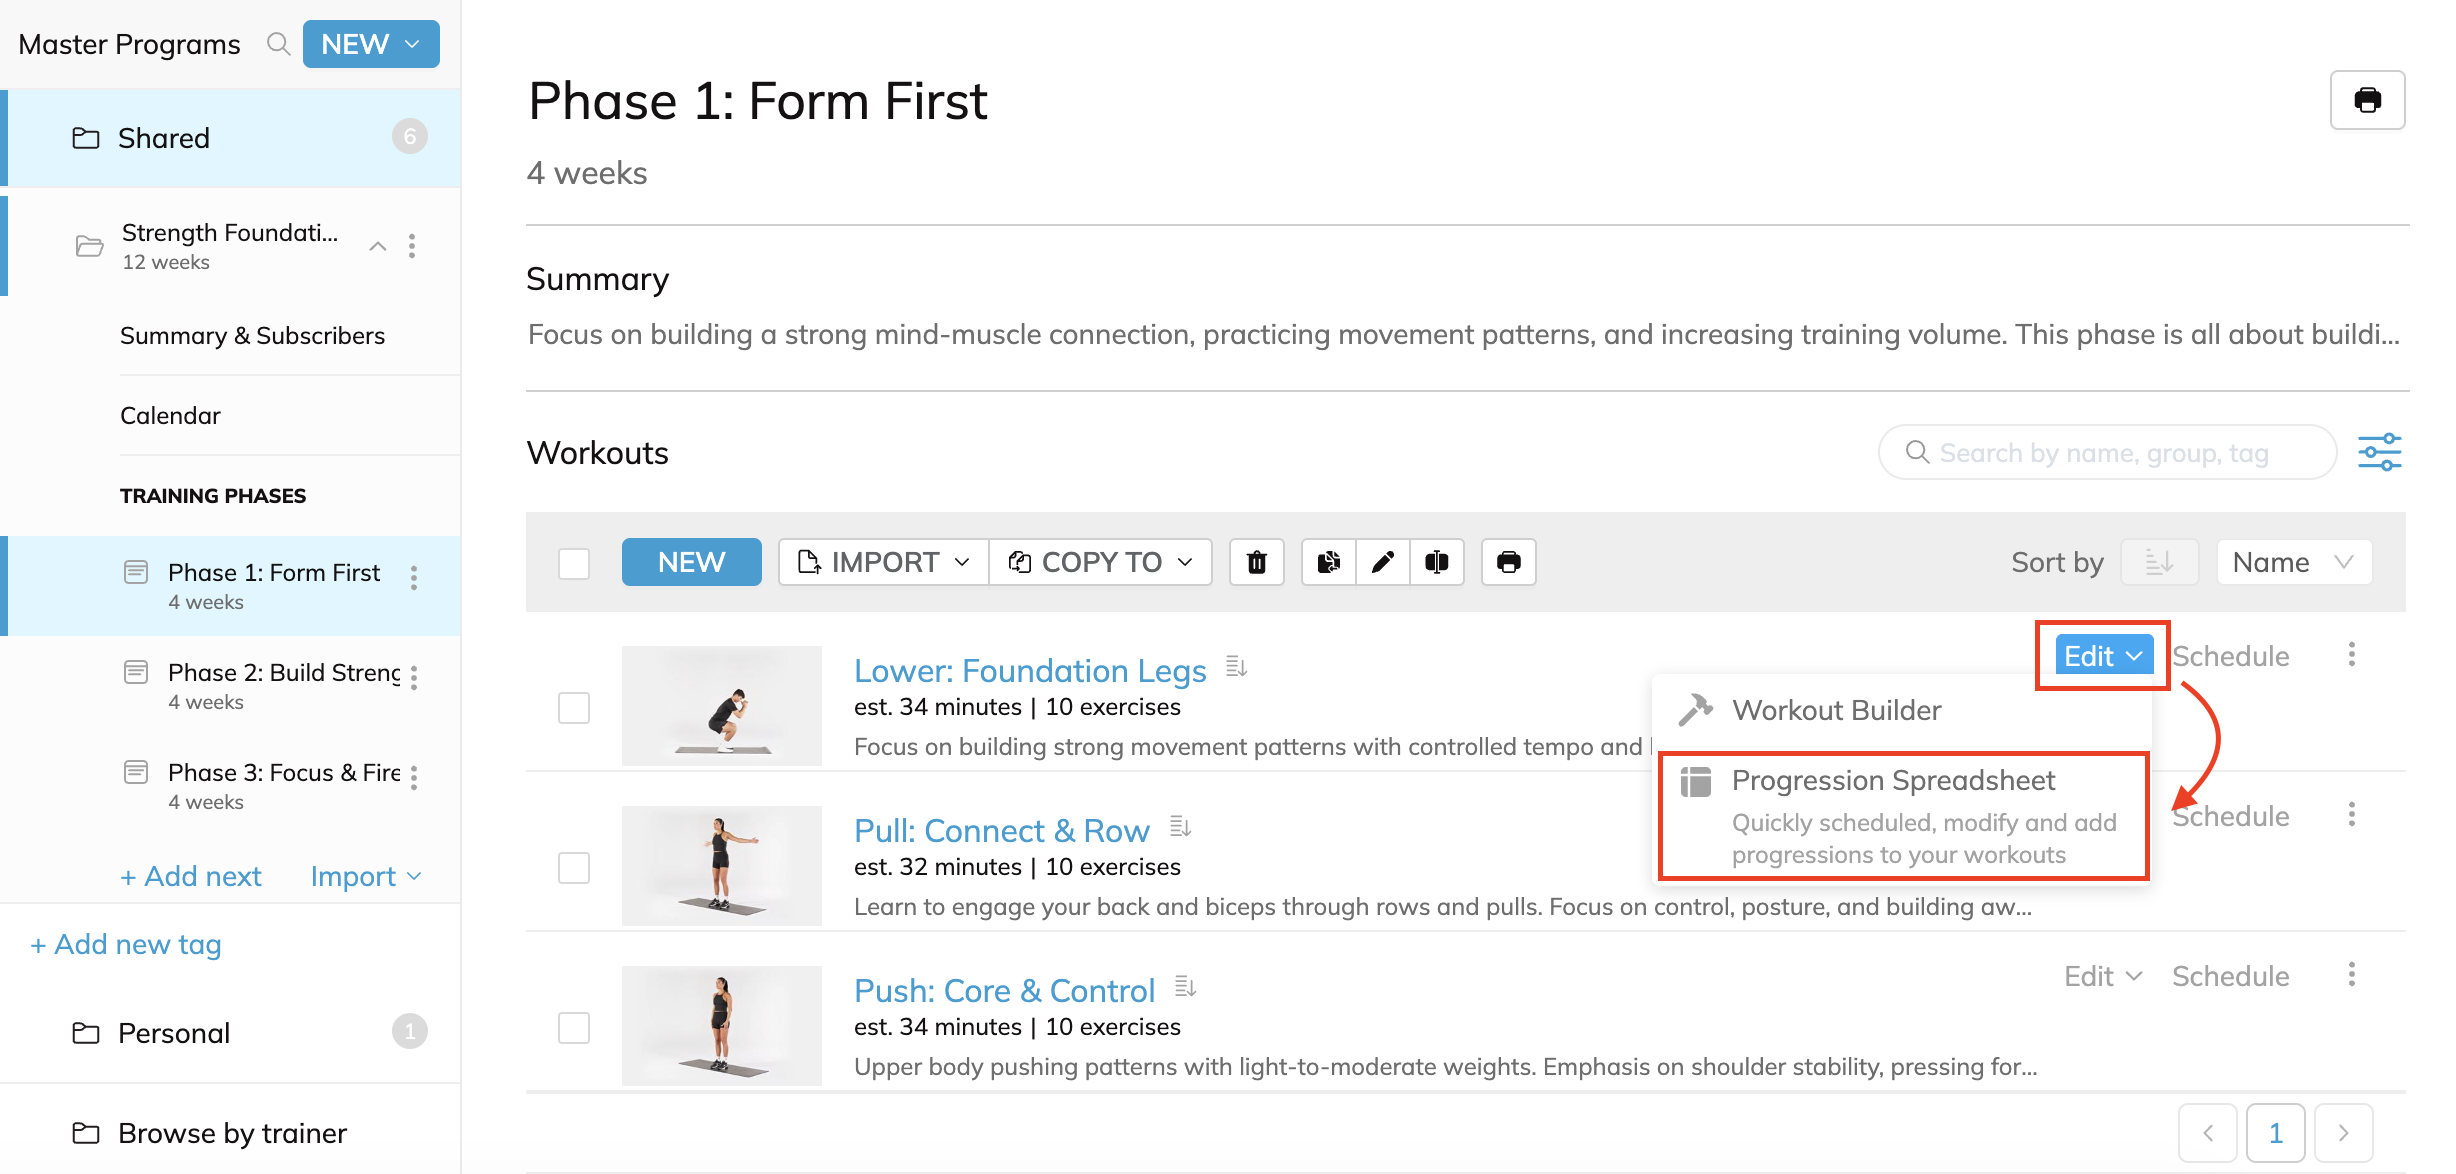This screenshot has width=2456, height=1174.
Task: Expand the COPY TO dropdown
Action: pyautogui.click(x=1101, y=562)
